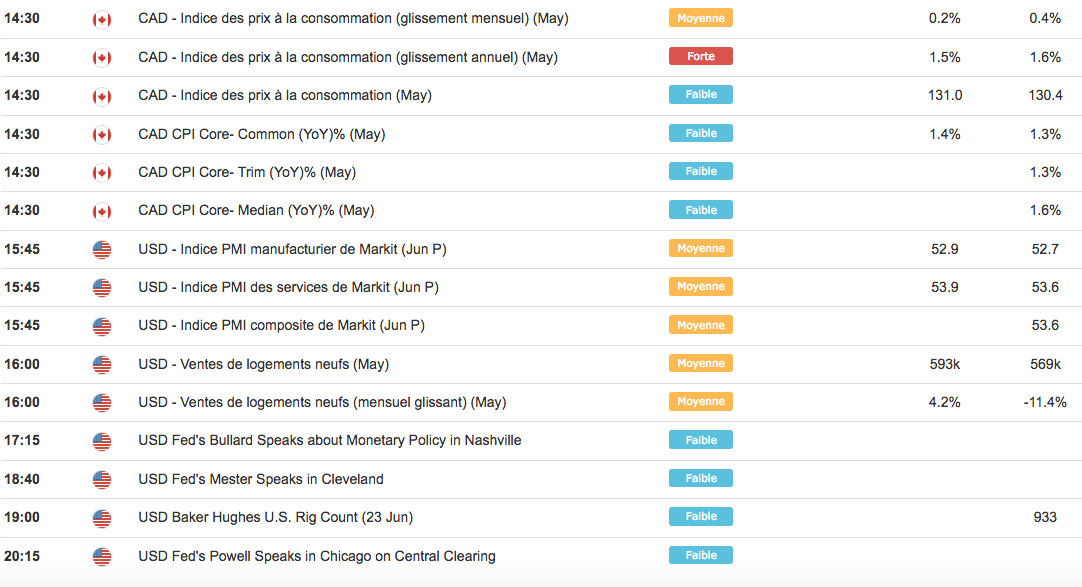This screenshot has height=587, width=1082.
Task: Click US flag beside PMI composite row
Action: point(101,326)
